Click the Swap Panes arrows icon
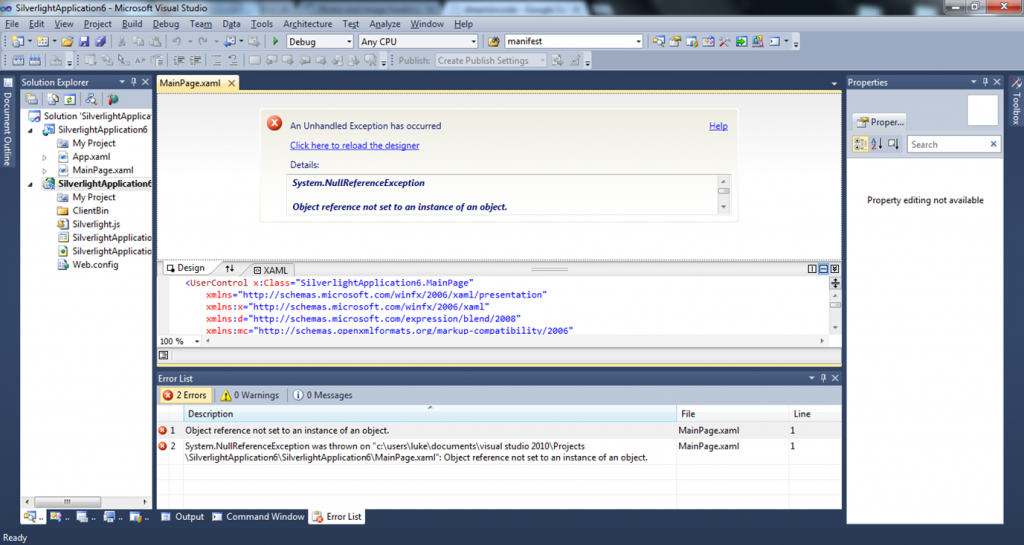The height and width of the screenshot is (545, 1024). point(229,268)
